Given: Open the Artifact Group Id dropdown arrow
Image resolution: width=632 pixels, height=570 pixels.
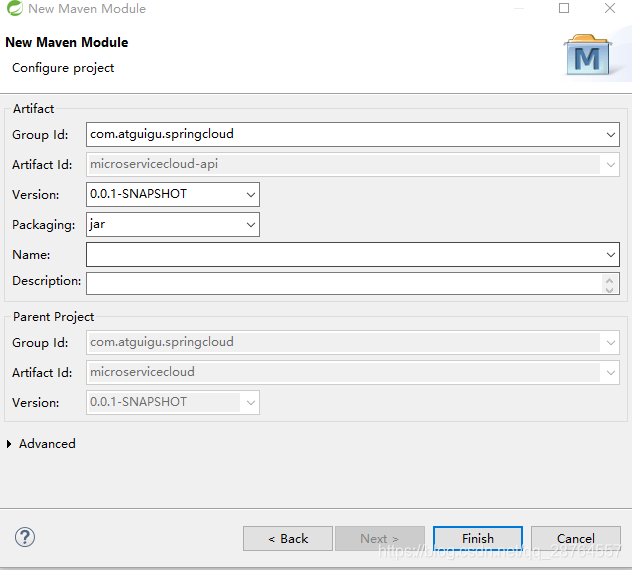Looking at the screenshot, I should click(x=611, y=135).
